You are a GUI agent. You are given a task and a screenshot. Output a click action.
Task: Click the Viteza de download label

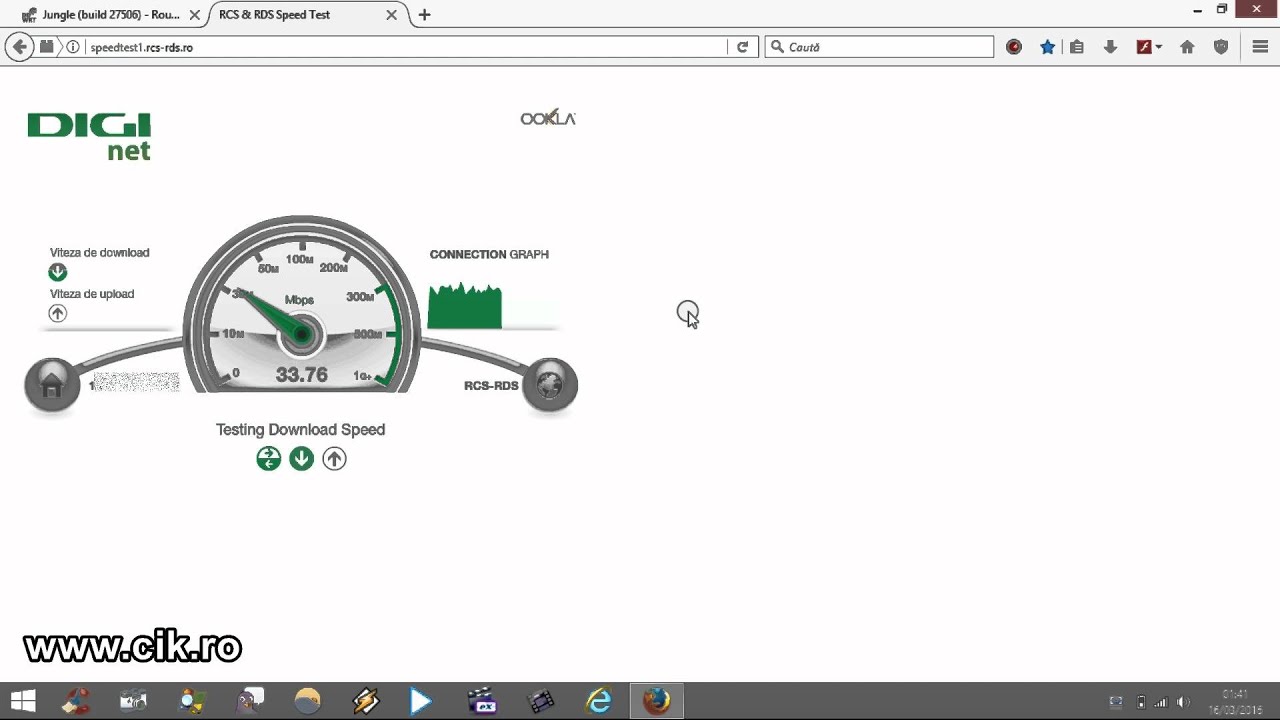coord(99,253)
